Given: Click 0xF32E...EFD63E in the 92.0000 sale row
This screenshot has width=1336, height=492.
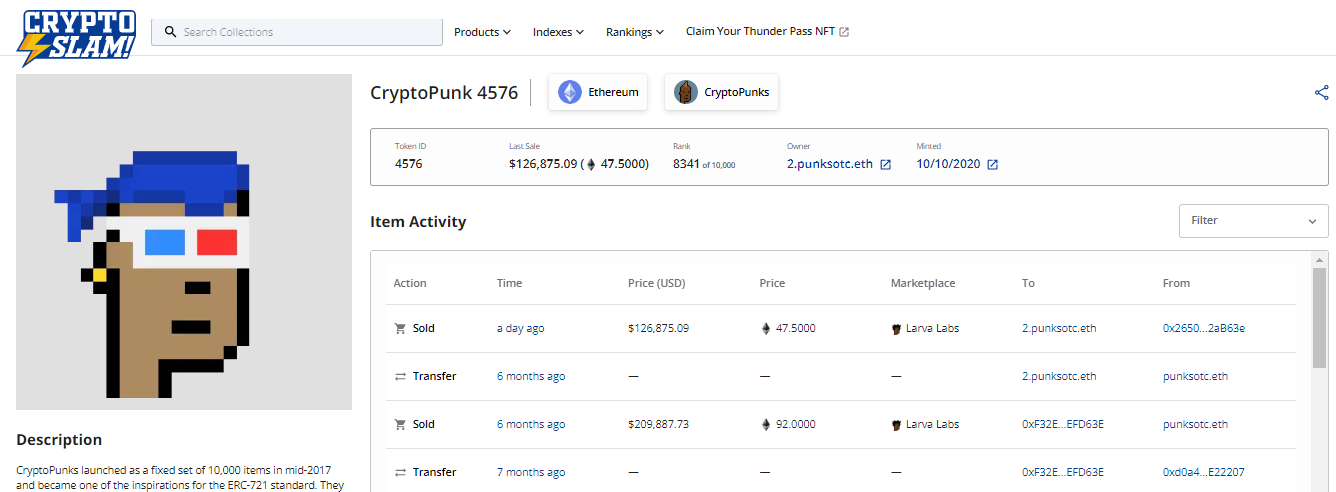Looking at the screenshot, I should [x=1063, y=424].
